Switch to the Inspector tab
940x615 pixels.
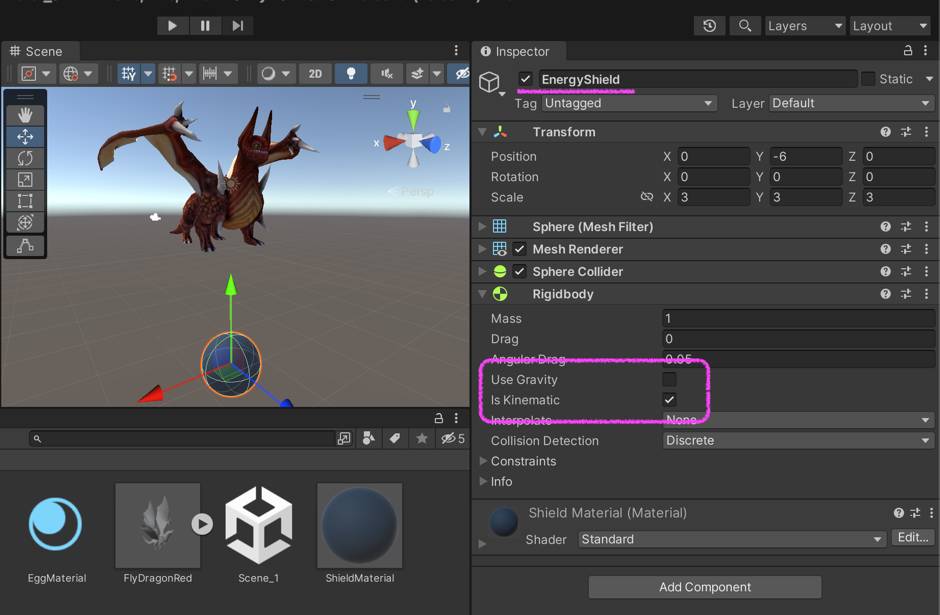pyautogui.click(x=514, y=51)
